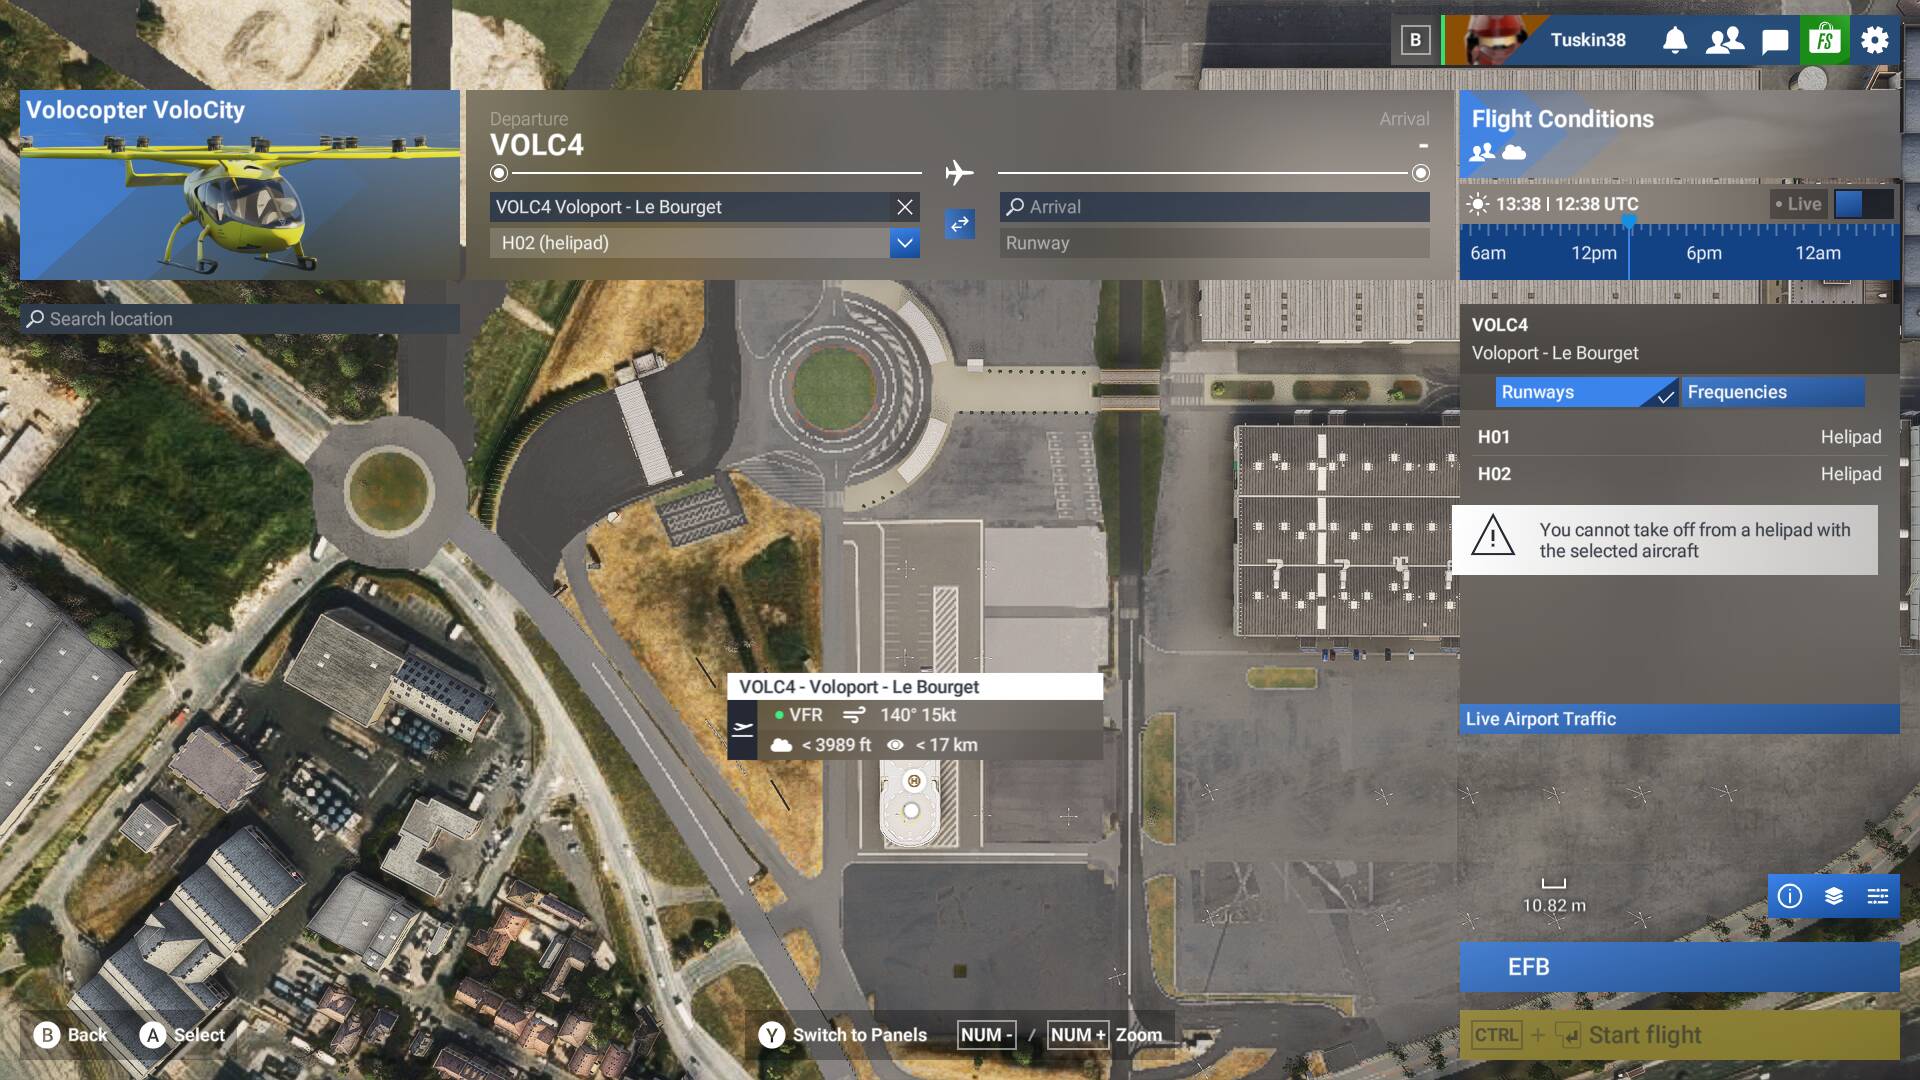Clear the VOLC4 departure field
Image resolution: width=1920 pixels, height=1080 pixels.
905,207
